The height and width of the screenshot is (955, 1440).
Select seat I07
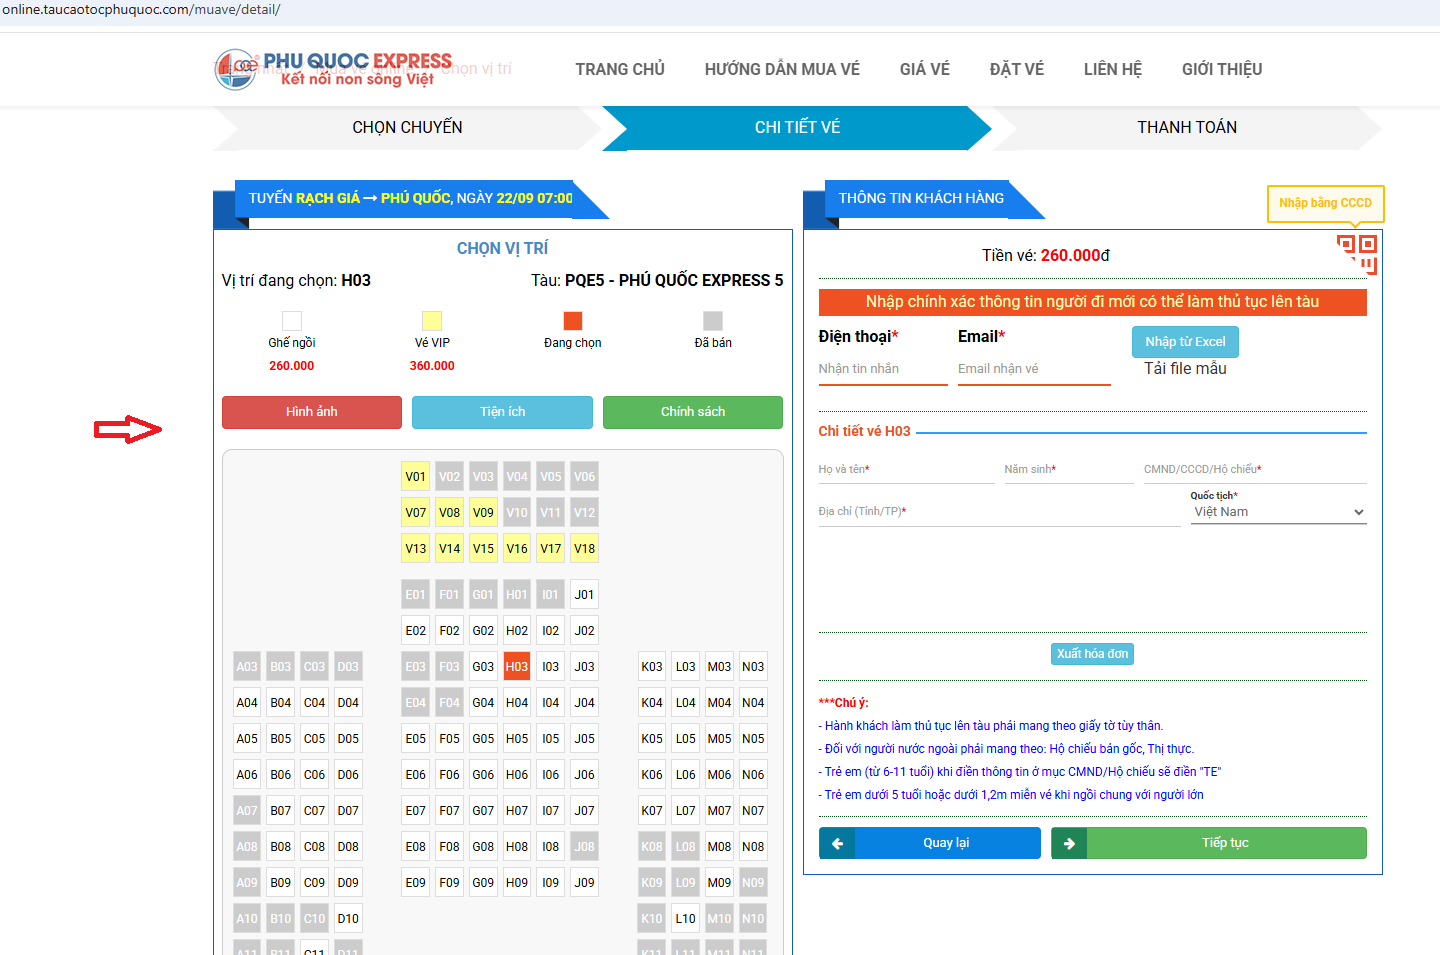pos(551,811)
